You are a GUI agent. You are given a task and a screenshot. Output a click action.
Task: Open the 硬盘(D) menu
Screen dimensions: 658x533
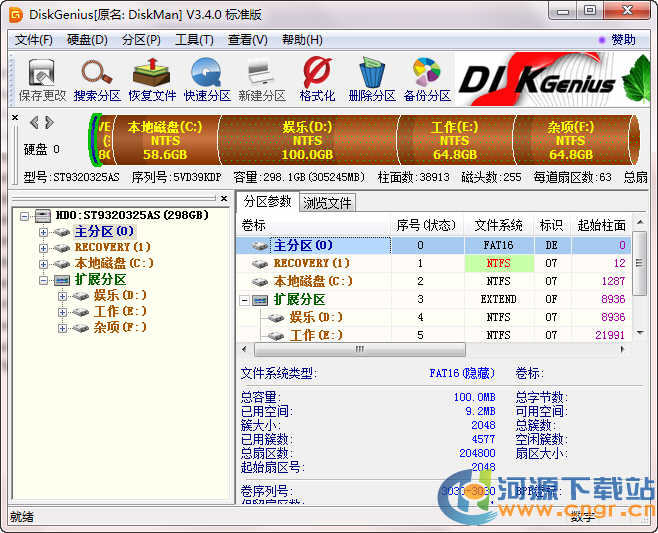click(x=87, y=40)
